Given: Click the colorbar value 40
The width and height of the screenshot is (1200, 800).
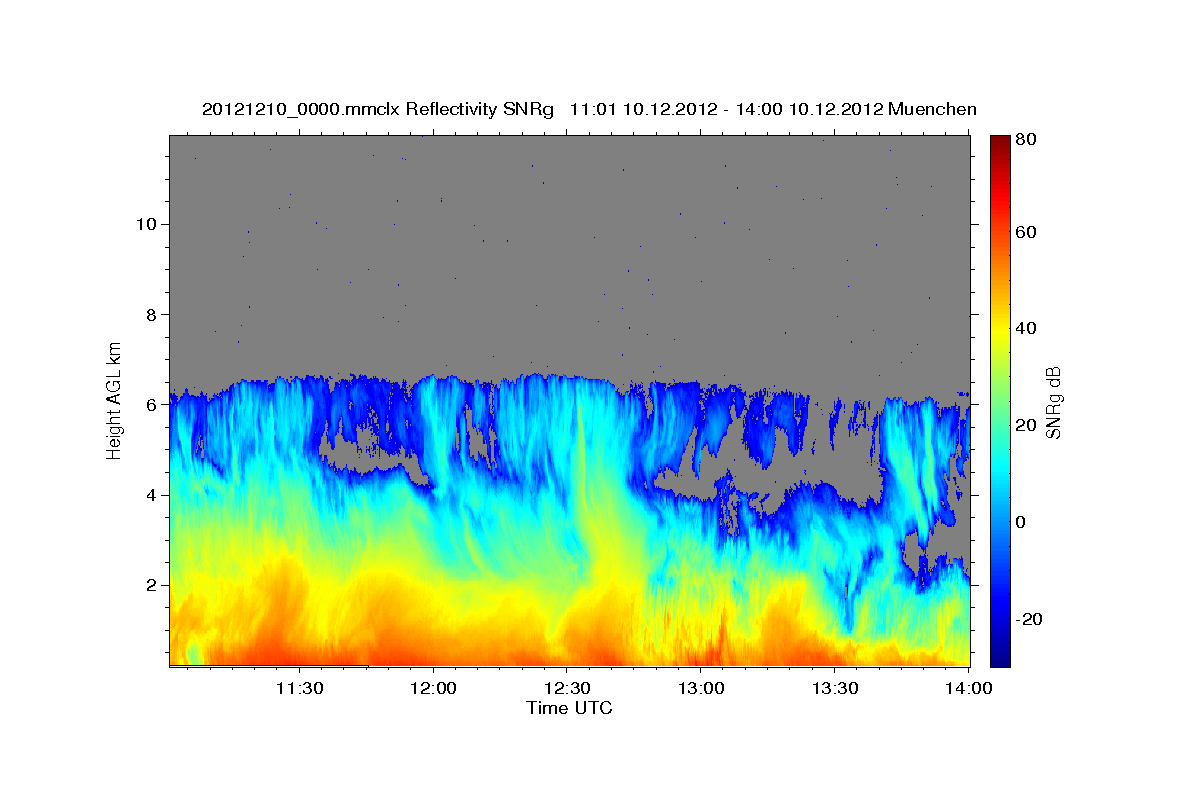Looking at the screenshot, I should tap(1025, 329).
